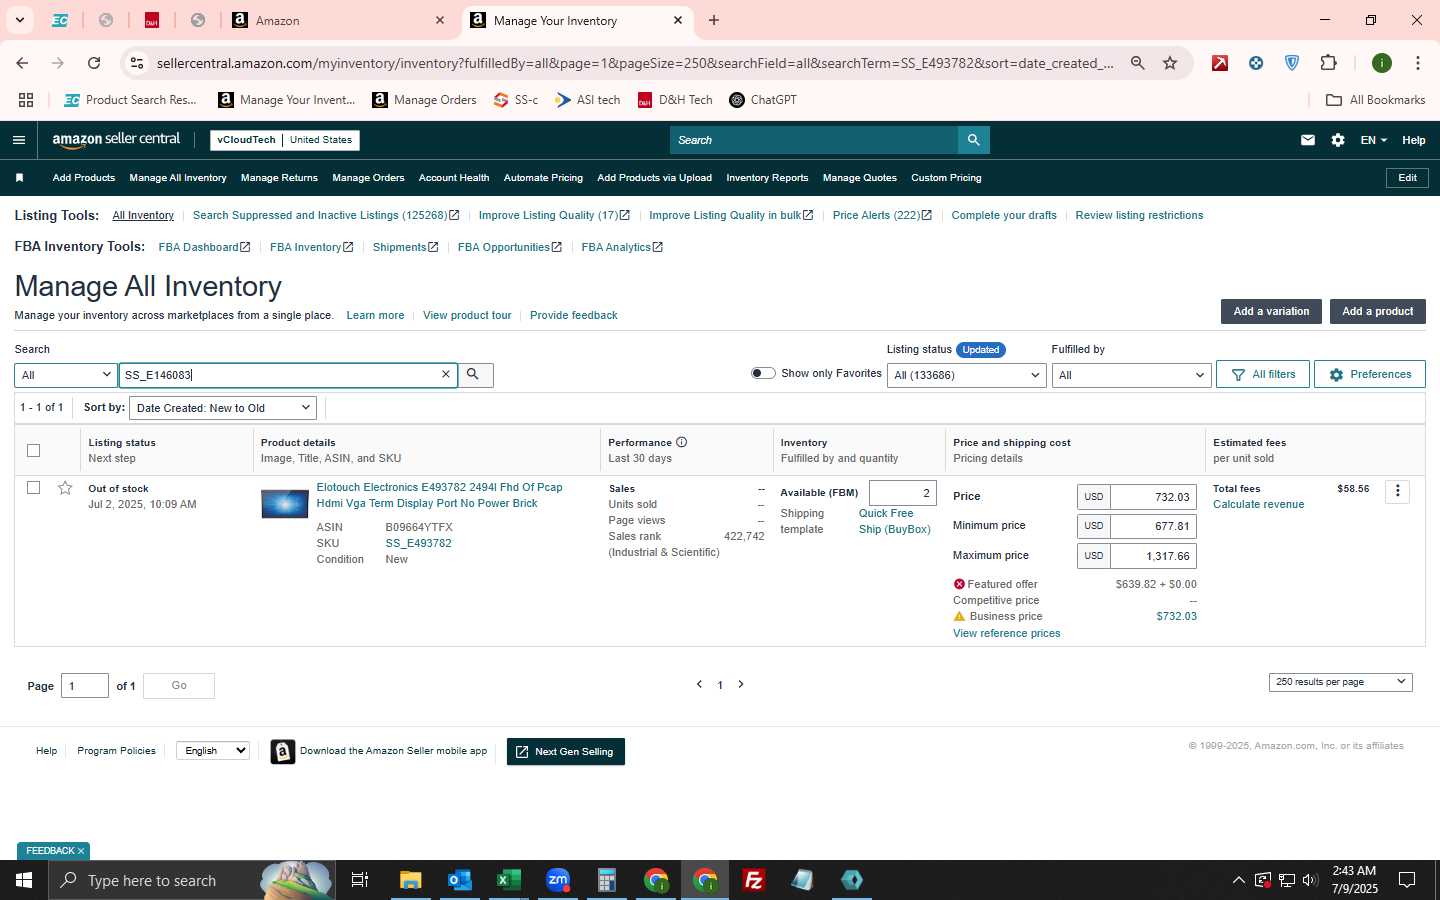Click the Performance info icon

(681, 442)
